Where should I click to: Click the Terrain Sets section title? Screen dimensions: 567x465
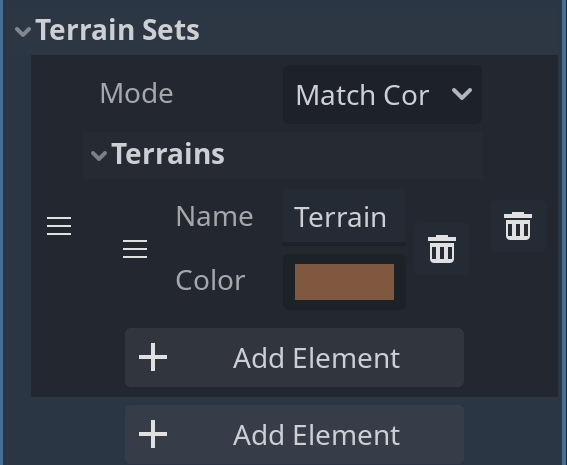(x=118, y=30)
